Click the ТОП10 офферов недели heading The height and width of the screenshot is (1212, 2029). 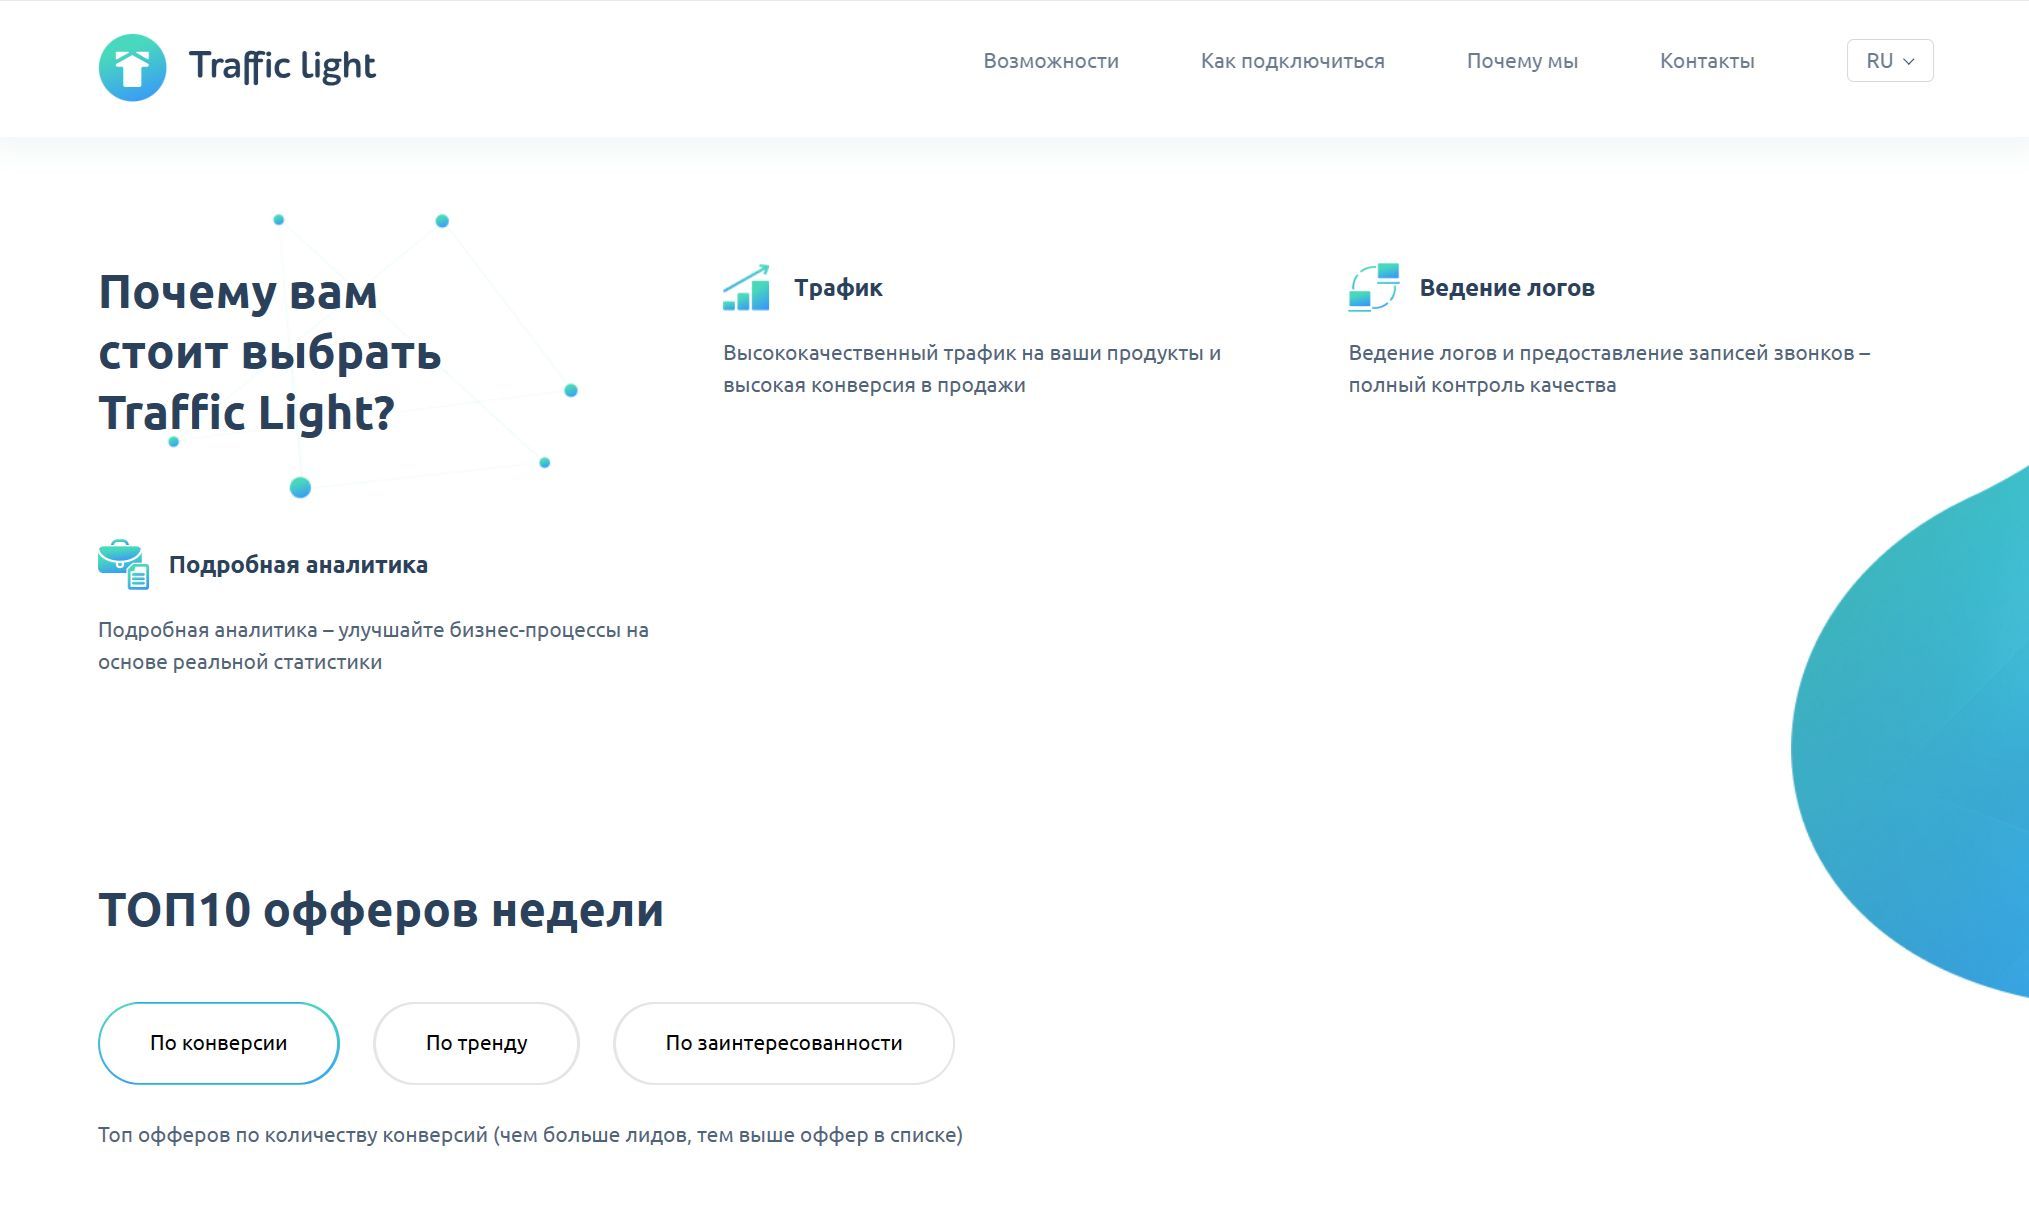pyautogui.click(x=380, y=910)
